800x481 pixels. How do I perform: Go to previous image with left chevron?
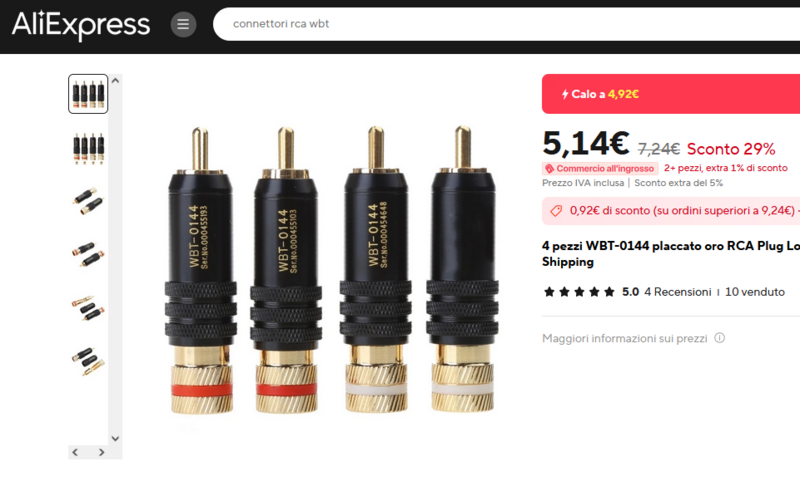tap(76, 452)
